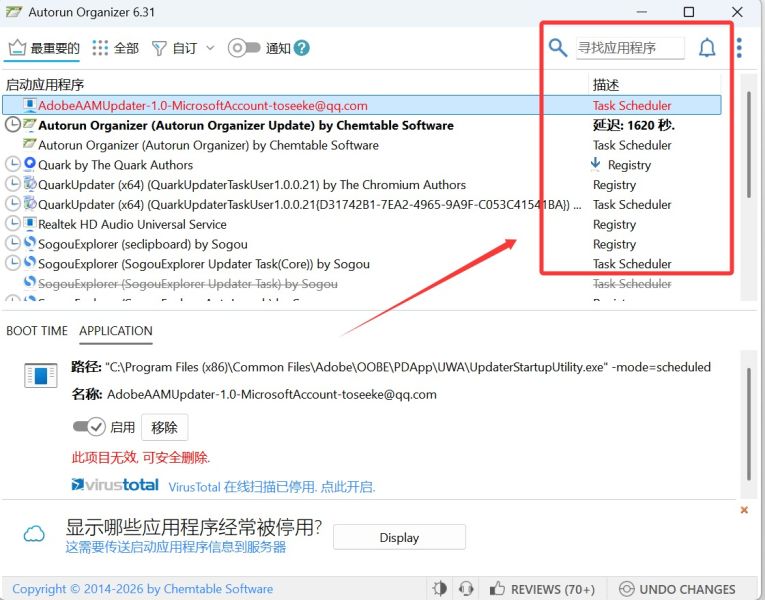
Task: Click the search magnifier icon
Action: pyautogui.click(x=558, y=48)
